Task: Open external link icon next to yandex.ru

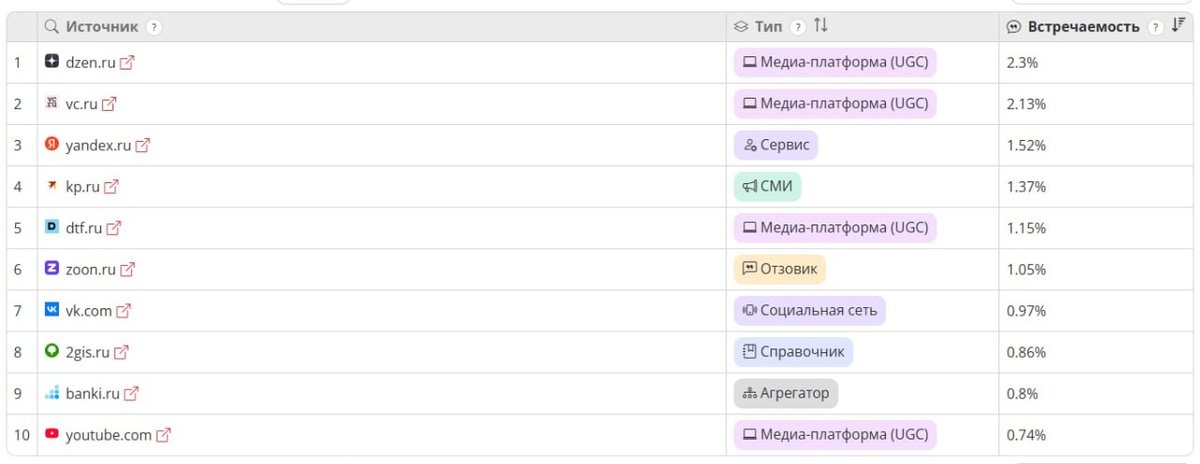Action: pyautogui.click(x=143, y=145)
